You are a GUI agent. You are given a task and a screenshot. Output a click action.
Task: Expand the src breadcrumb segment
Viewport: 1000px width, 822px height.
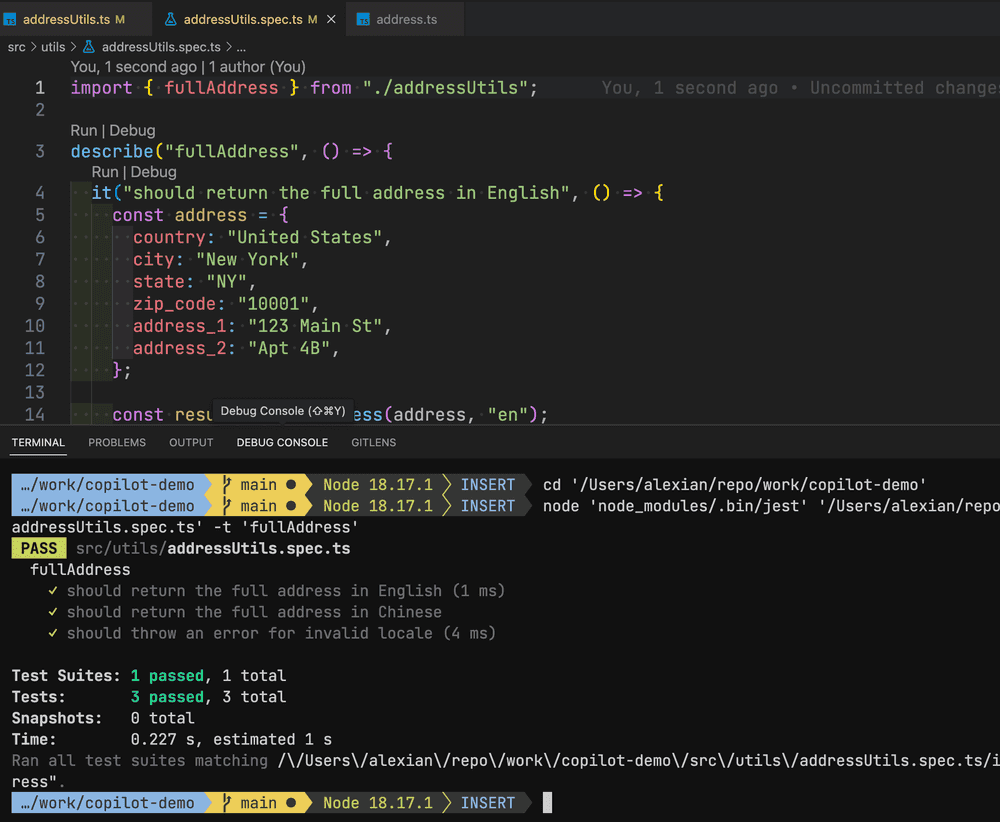17,47
